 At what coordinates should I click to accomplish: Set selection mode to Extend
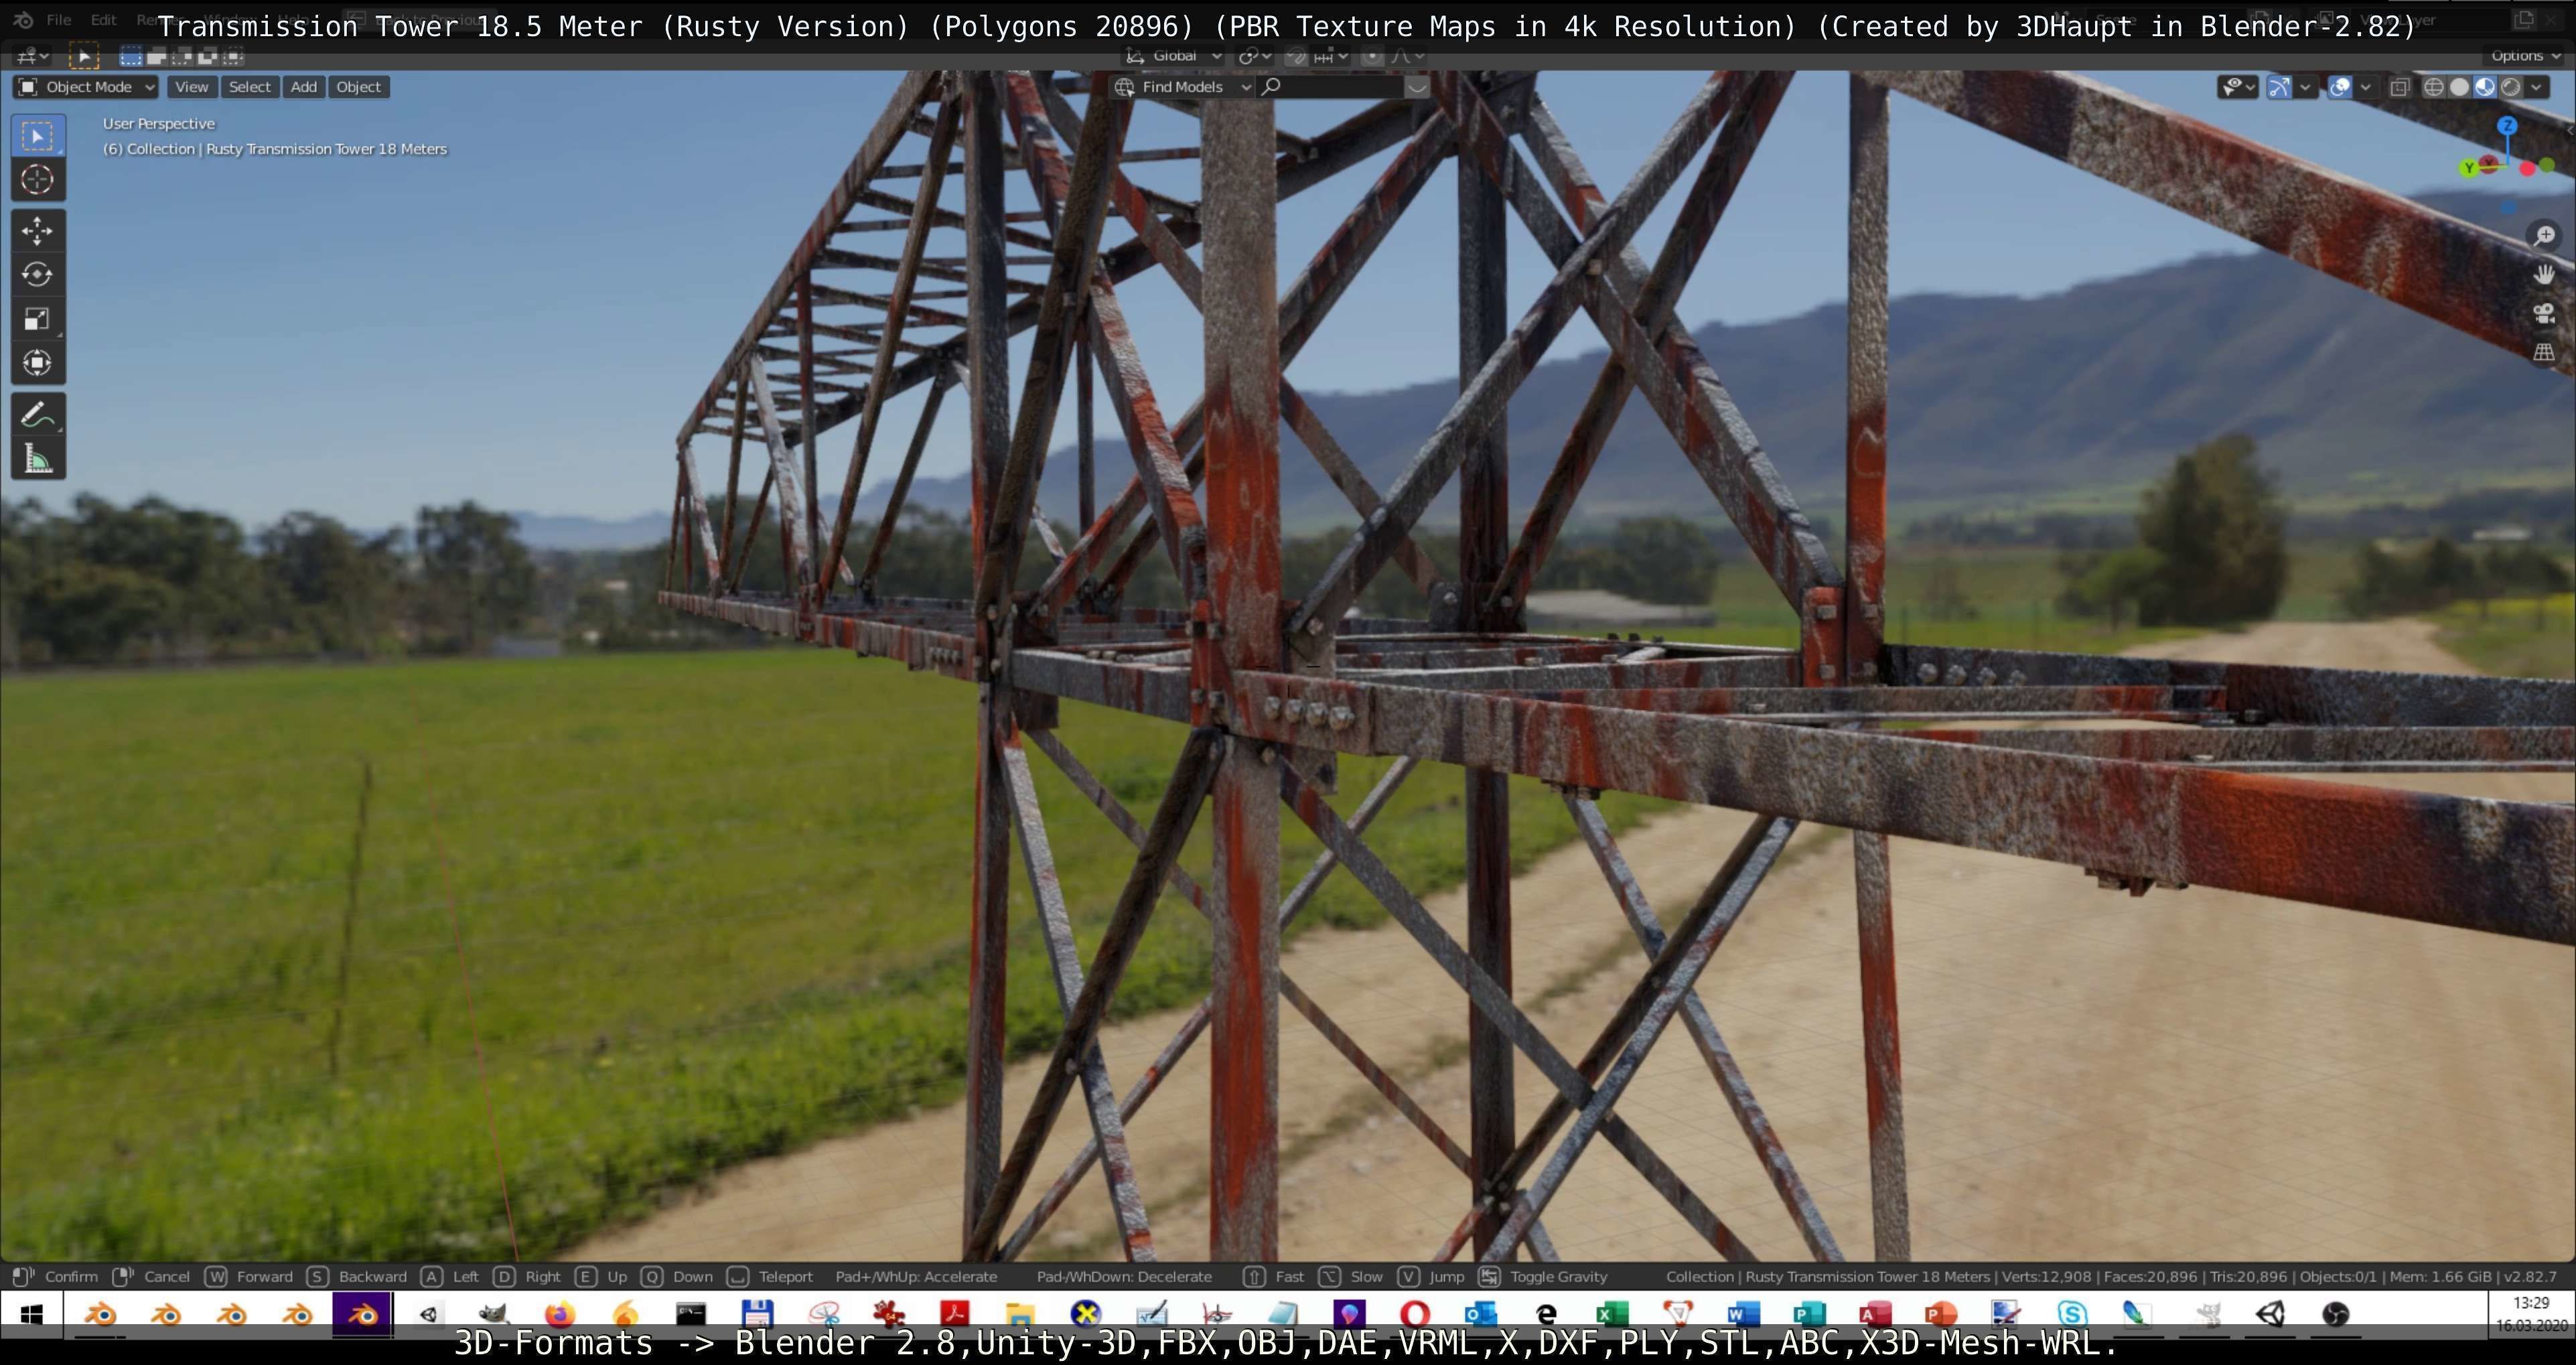click(157, 57)
